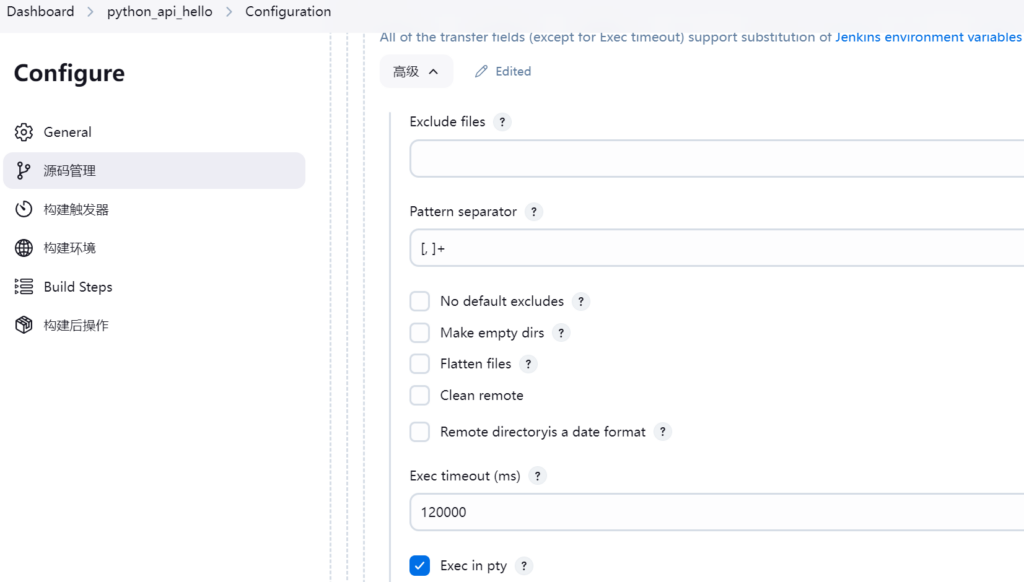Open the Dashboard breadcrumb
Viewport: 1024px width, 582px height.
40,12
